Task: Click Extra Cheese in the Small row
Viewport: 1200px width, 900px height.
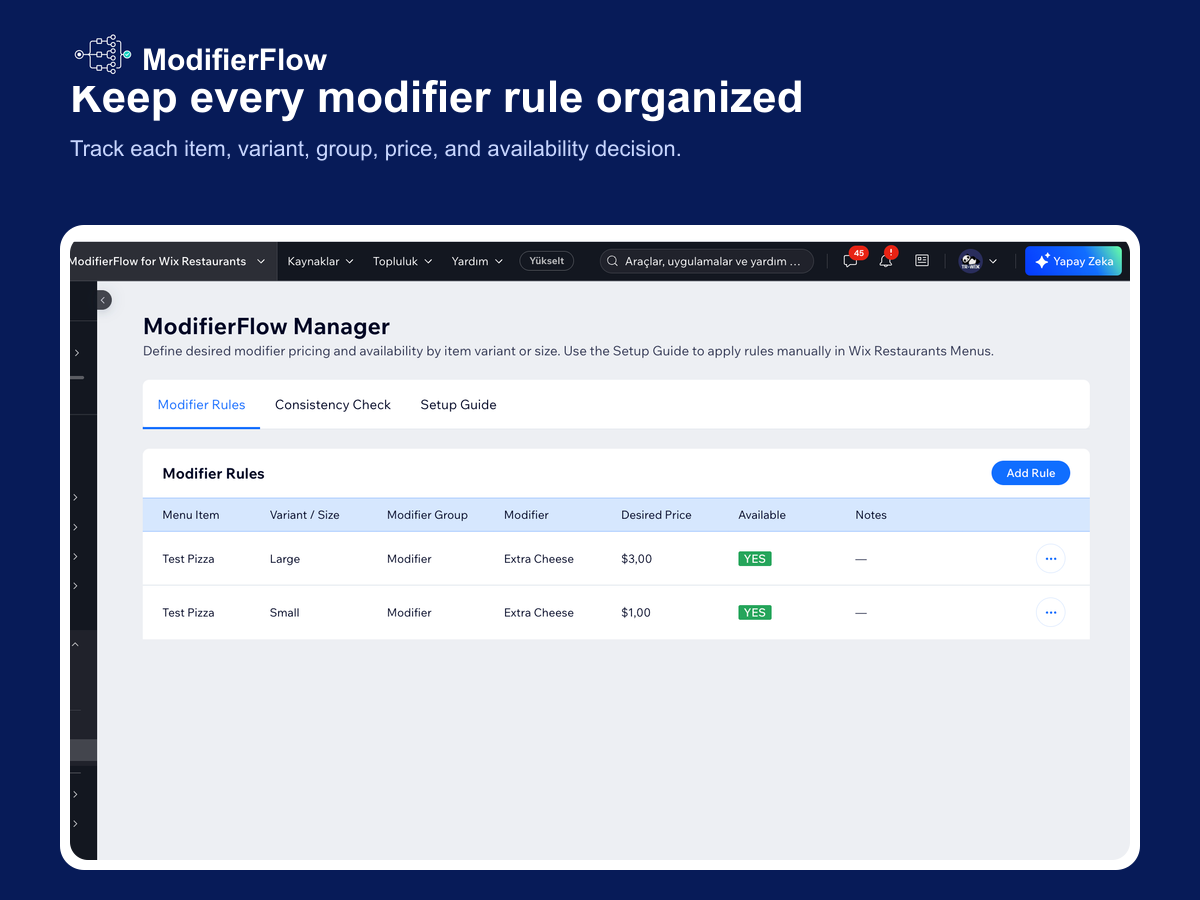Action: [539, 612]
